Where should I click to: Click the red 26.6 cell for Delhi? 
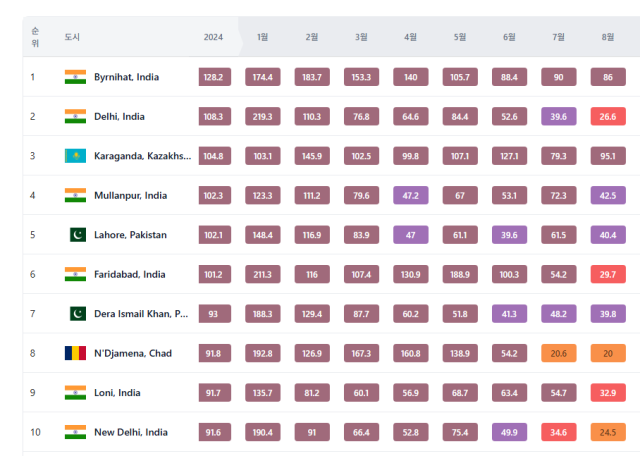608,117
